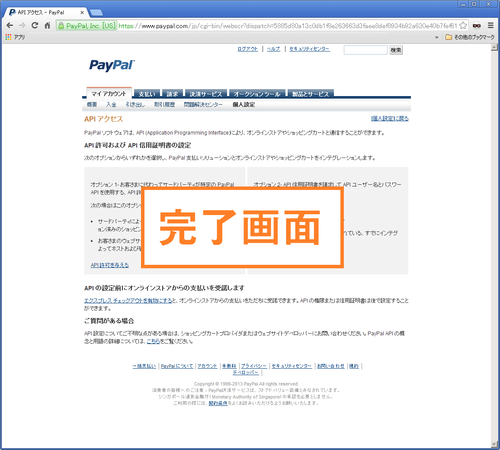
Task: Focus the search text box
Action: [x=365, y=50]
